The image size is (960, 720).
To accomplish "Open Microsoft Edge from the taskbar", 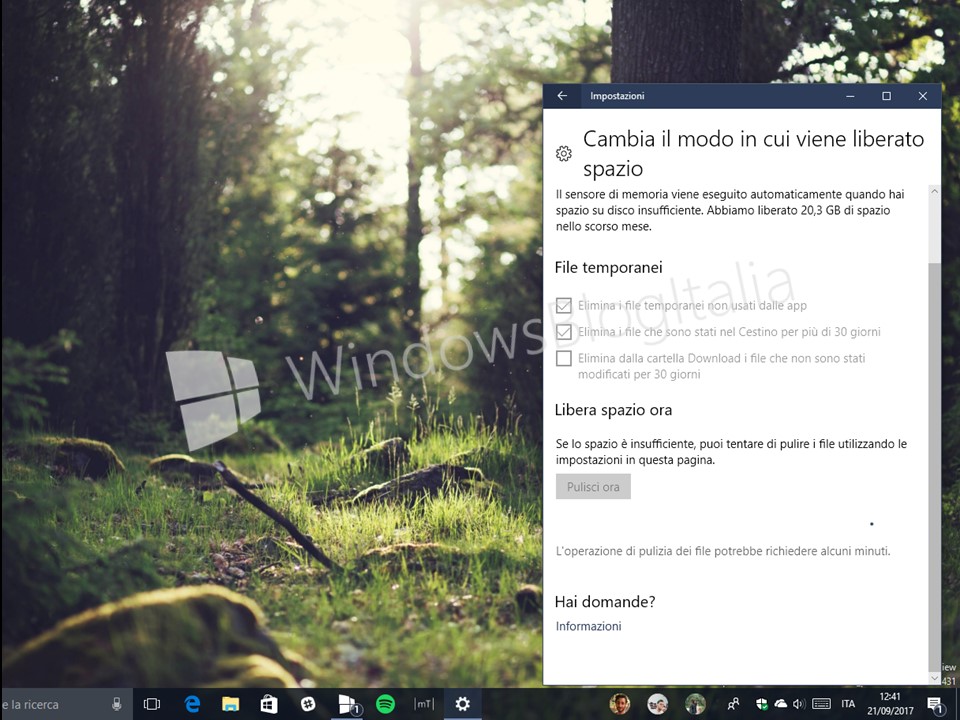I will pyautogui.click(x=193, y=704).
